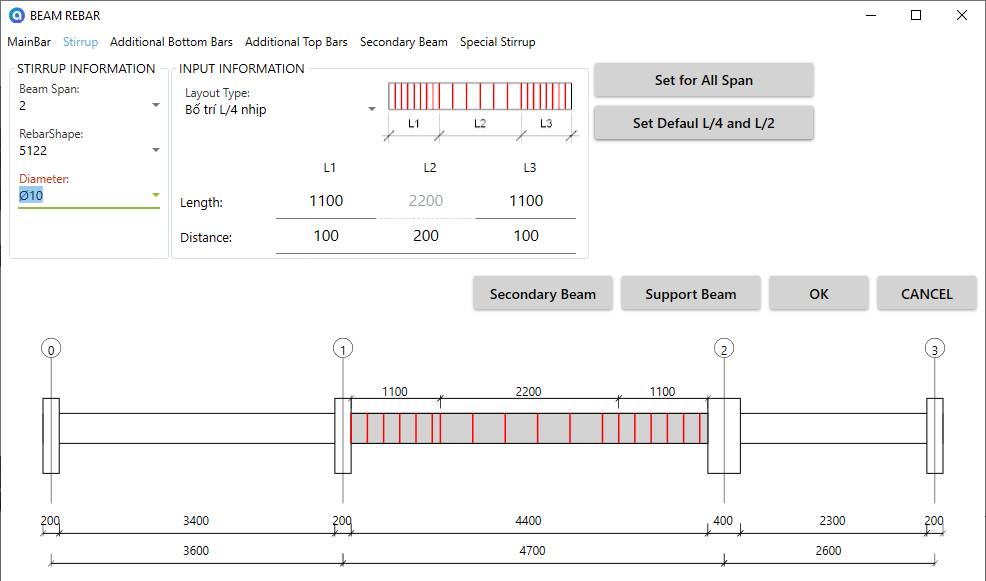The image size is (986, 581).
Task: Click the L3 Distance field 100
Action: (526, 236)
